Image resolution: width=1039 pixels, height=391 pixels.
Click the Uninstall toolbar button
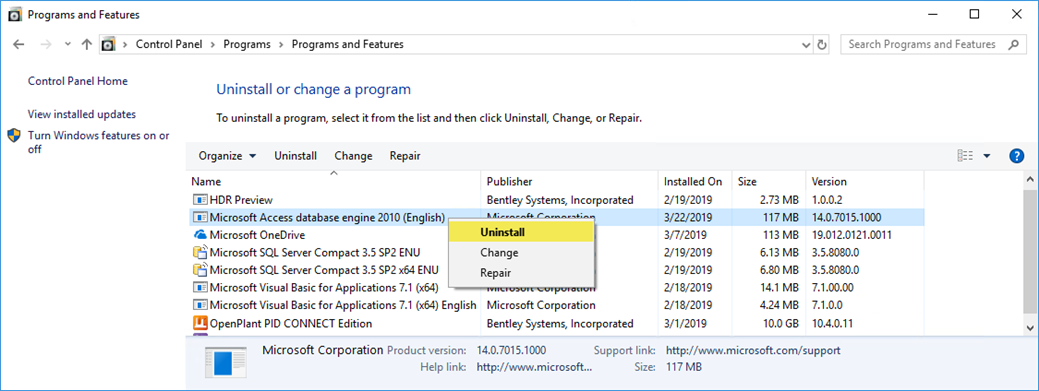tap(296, 156)
